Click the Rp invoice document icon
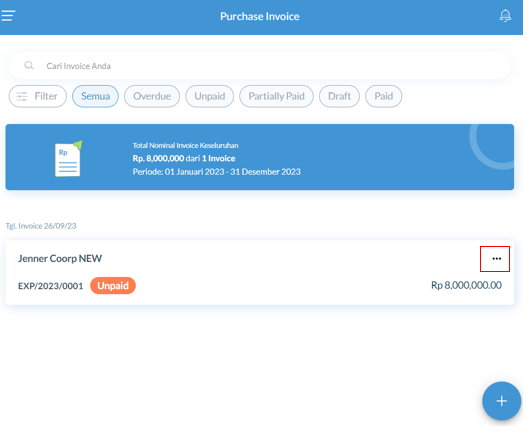This screenshot has width=527, height=444. [69, 158]
